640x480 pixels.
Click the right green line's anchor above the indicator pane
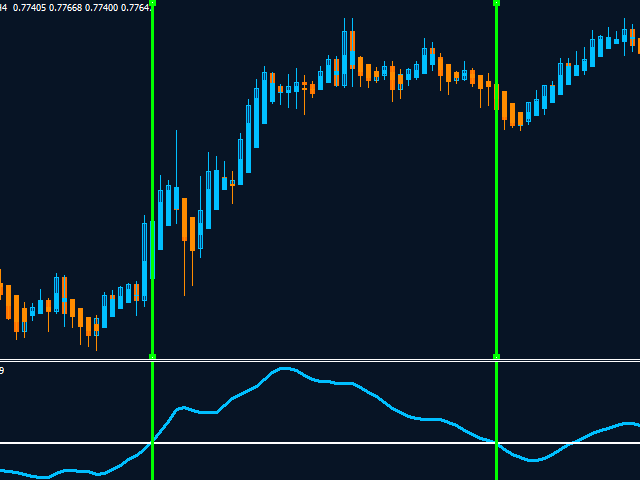click(496, 356)
